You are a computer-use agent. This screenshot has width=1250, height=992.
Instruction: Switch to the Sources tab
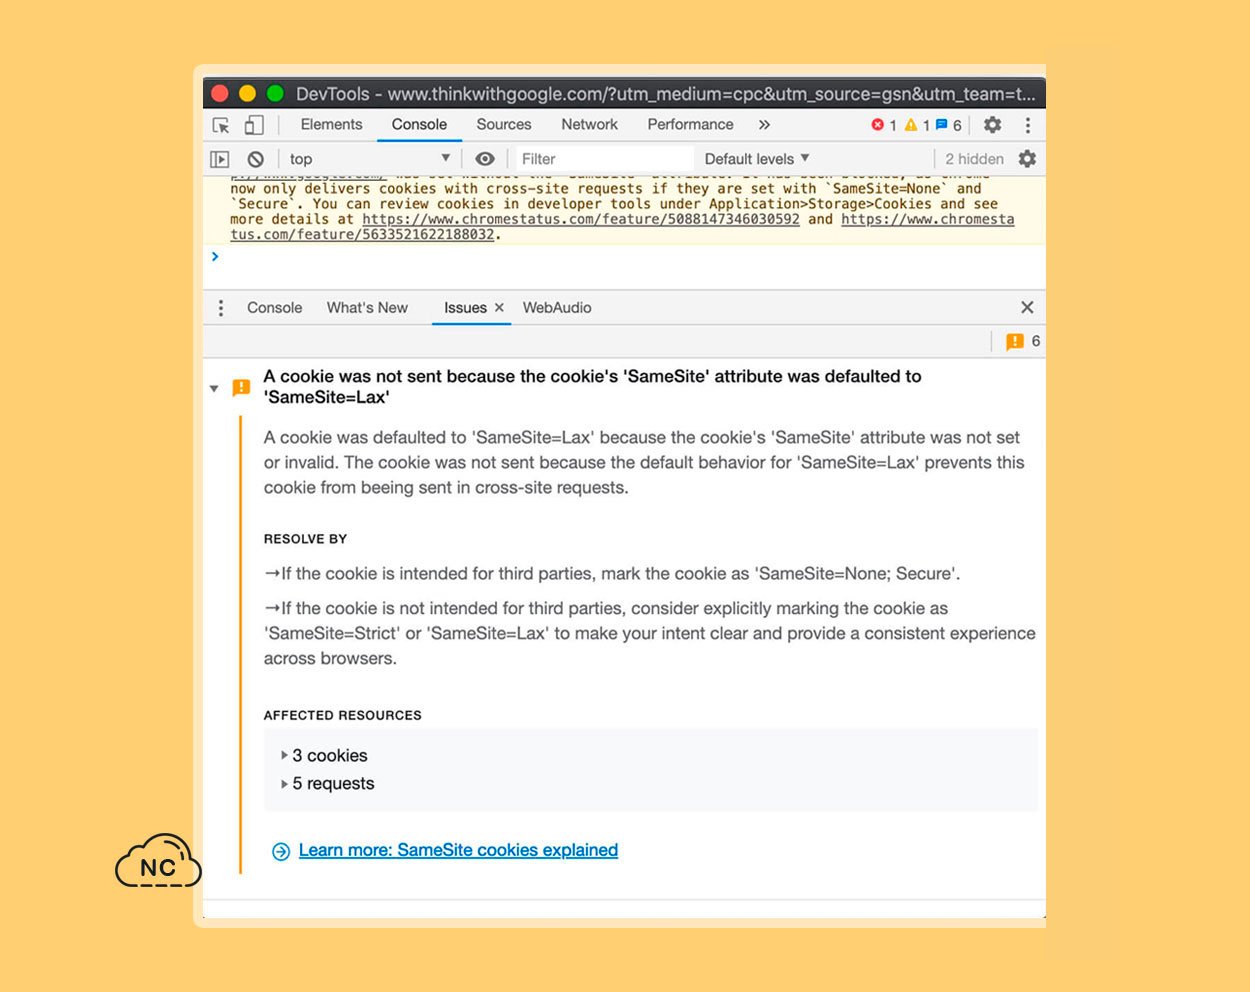point(504,124)
